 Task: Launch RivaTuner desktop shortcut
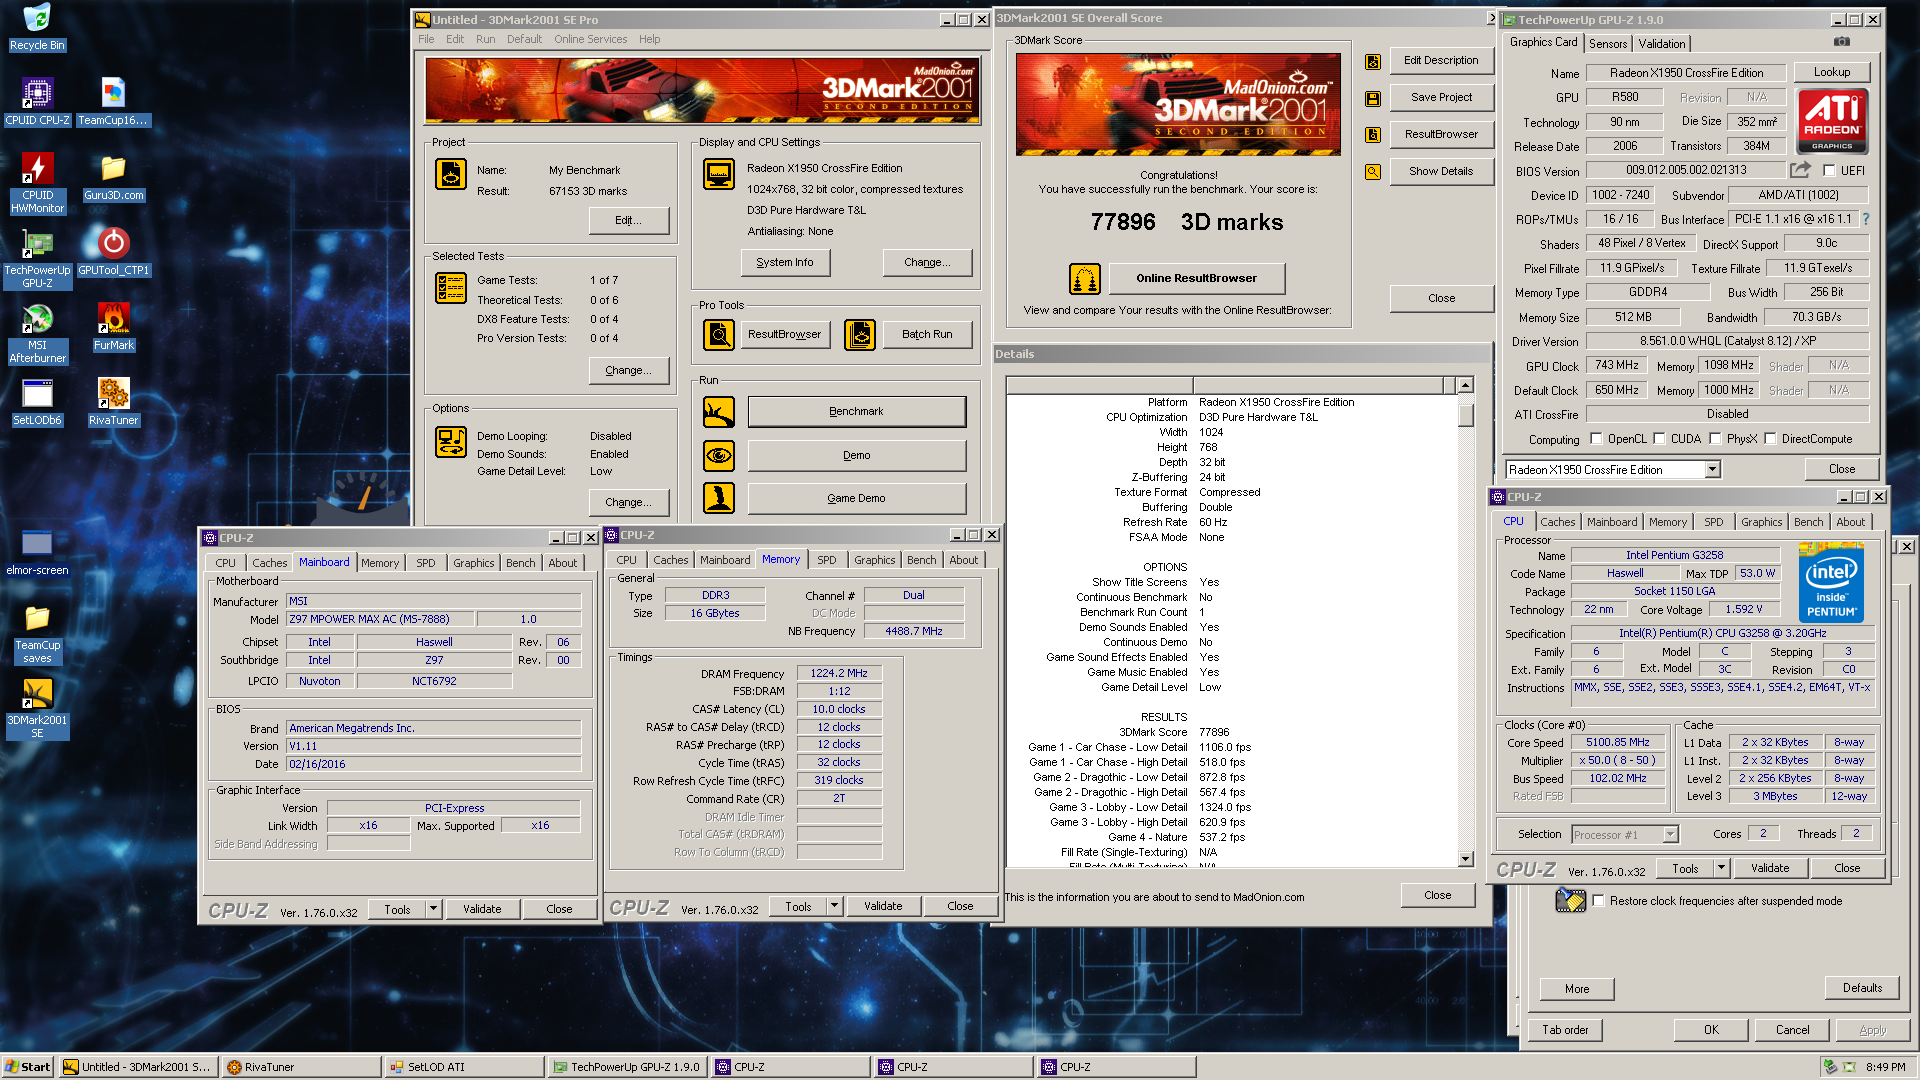pyautogui.click(x=113, y=402)
